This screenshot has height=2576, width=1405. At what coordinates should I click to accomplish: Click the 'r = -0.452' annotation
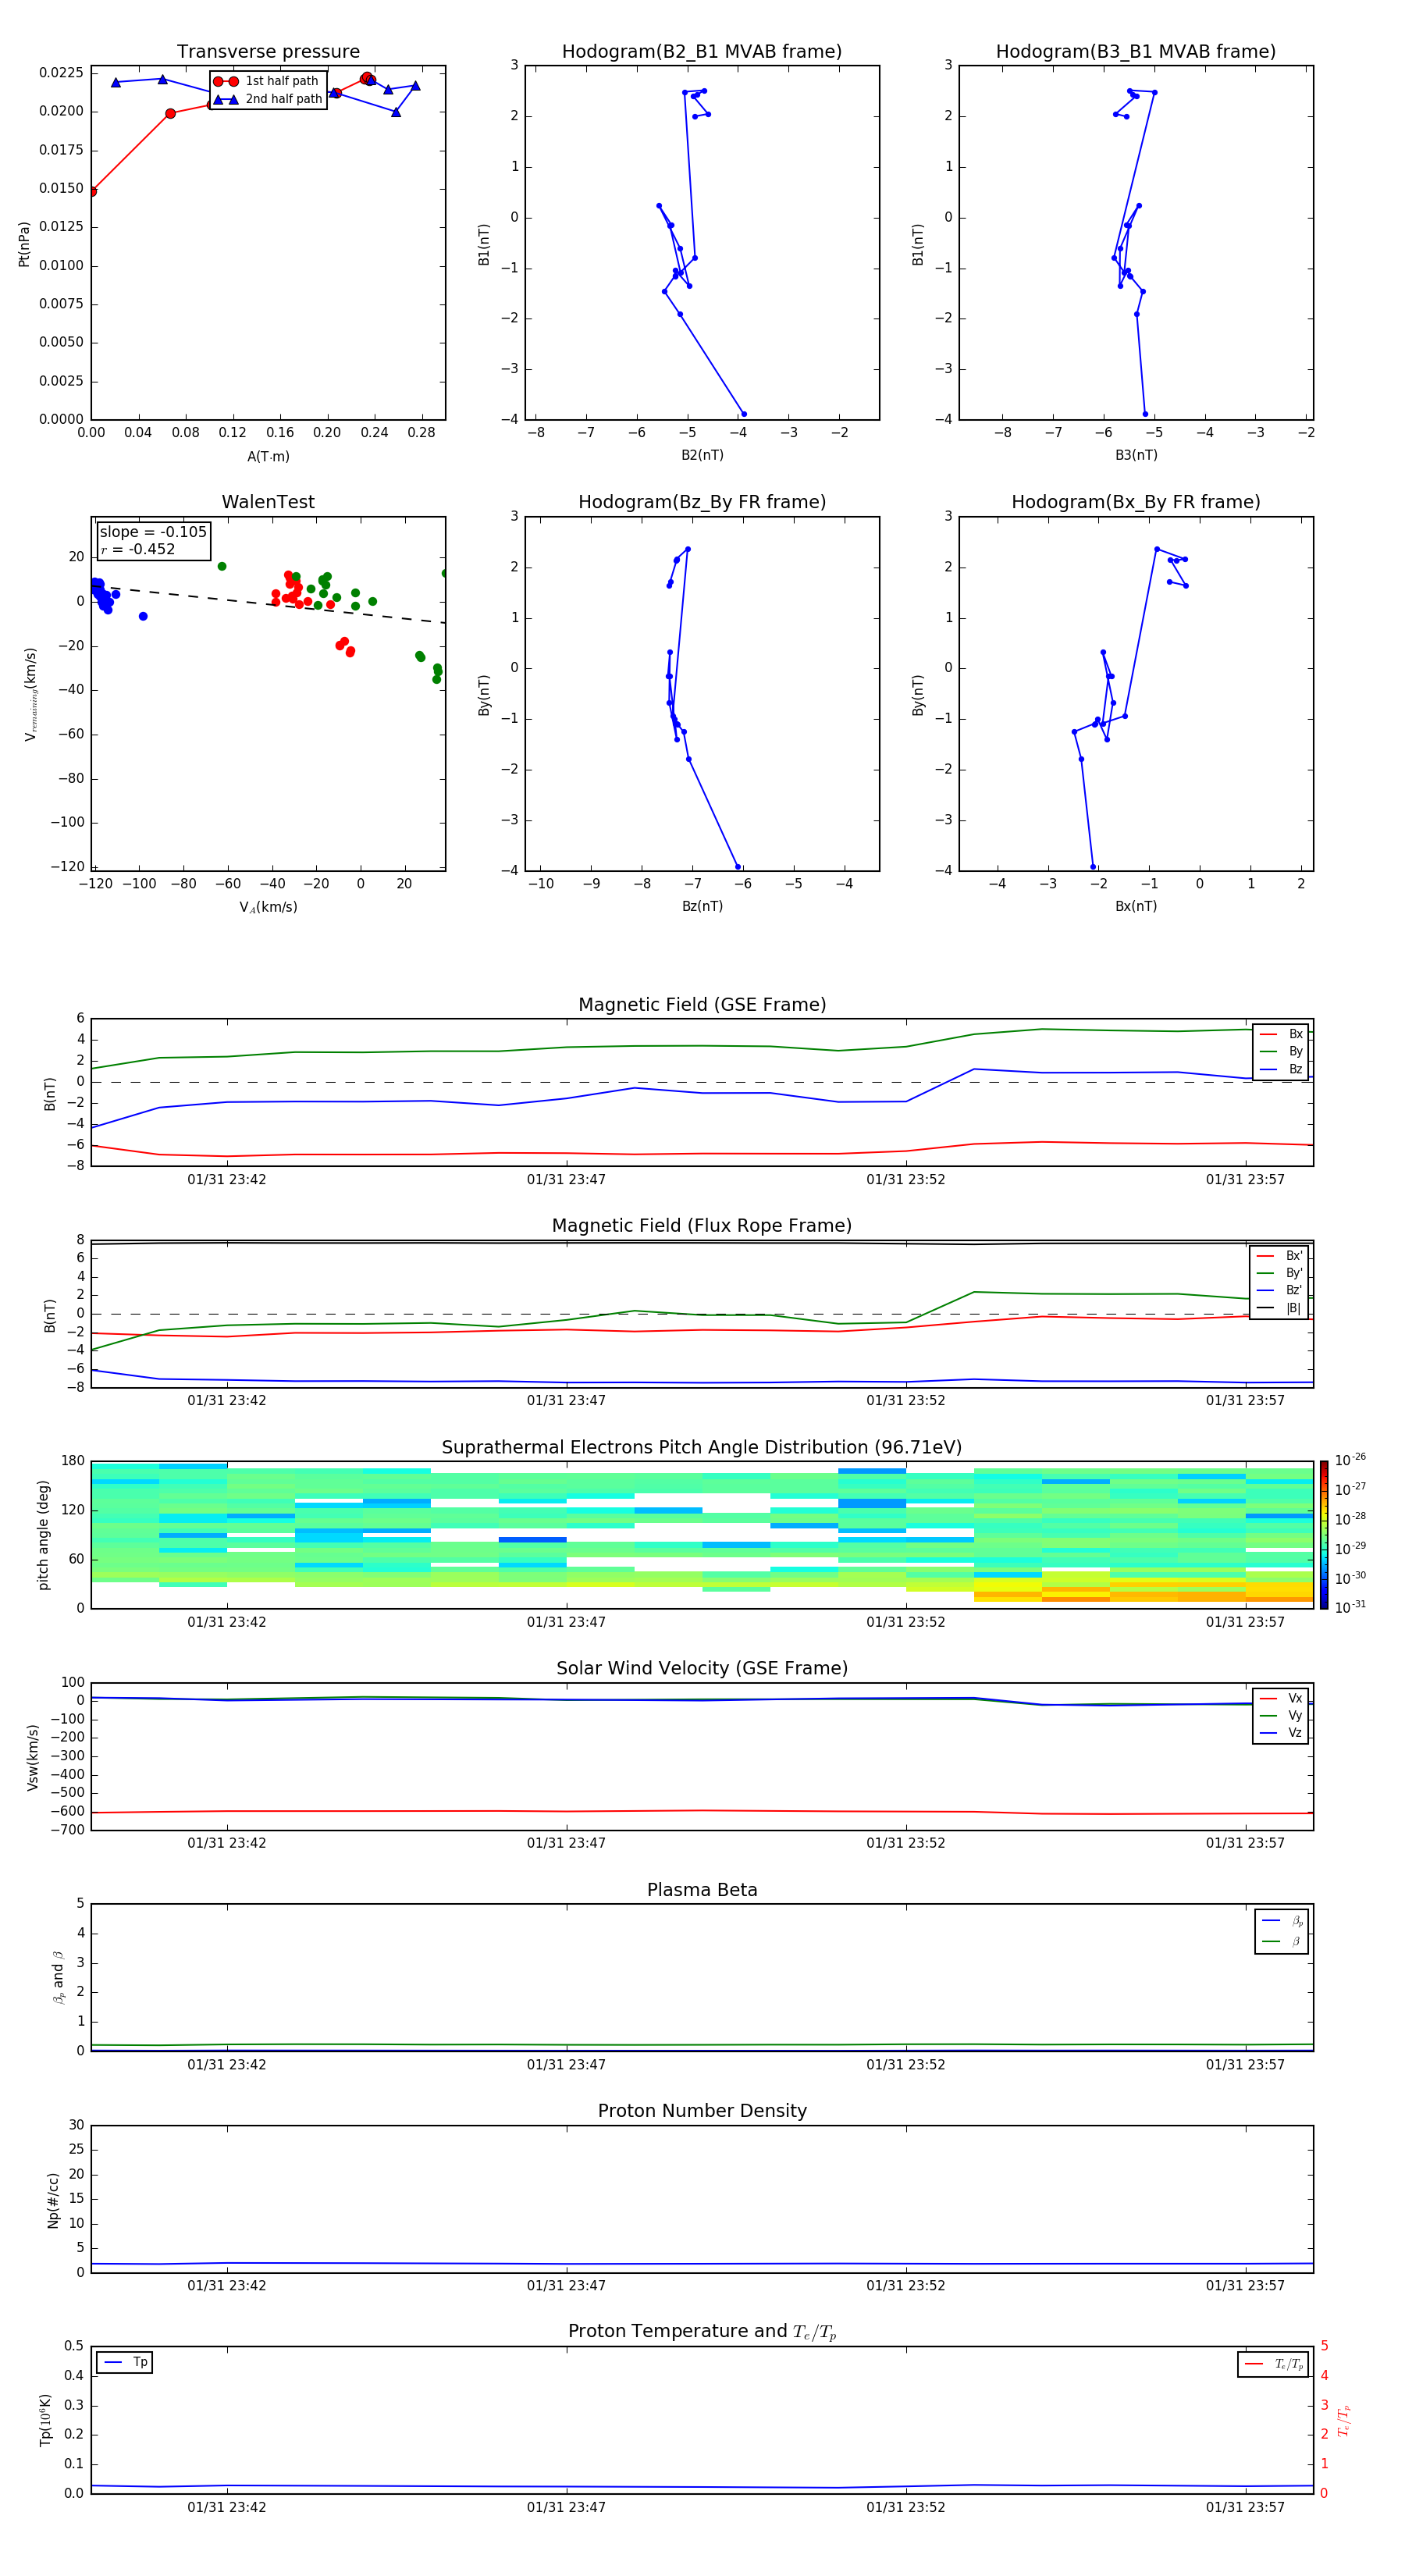pos(138,549)
